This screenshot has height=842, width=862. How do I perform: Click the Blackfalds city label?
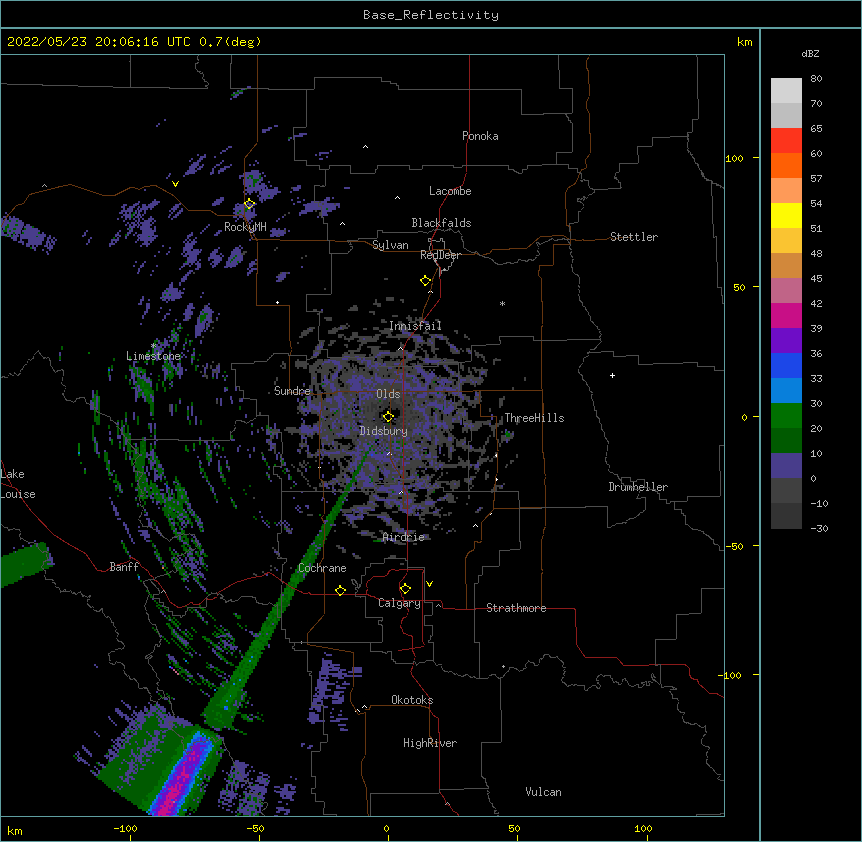441,223
